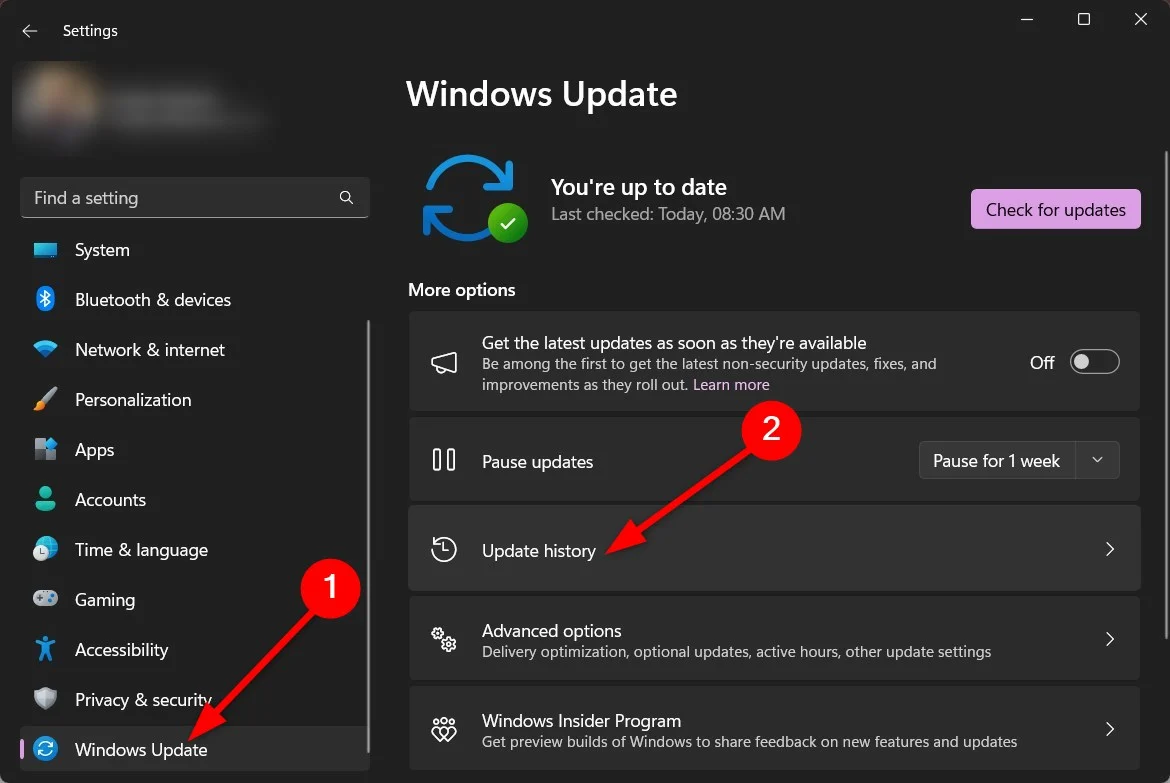
Task: Open Advanced options
Action: 774,639
